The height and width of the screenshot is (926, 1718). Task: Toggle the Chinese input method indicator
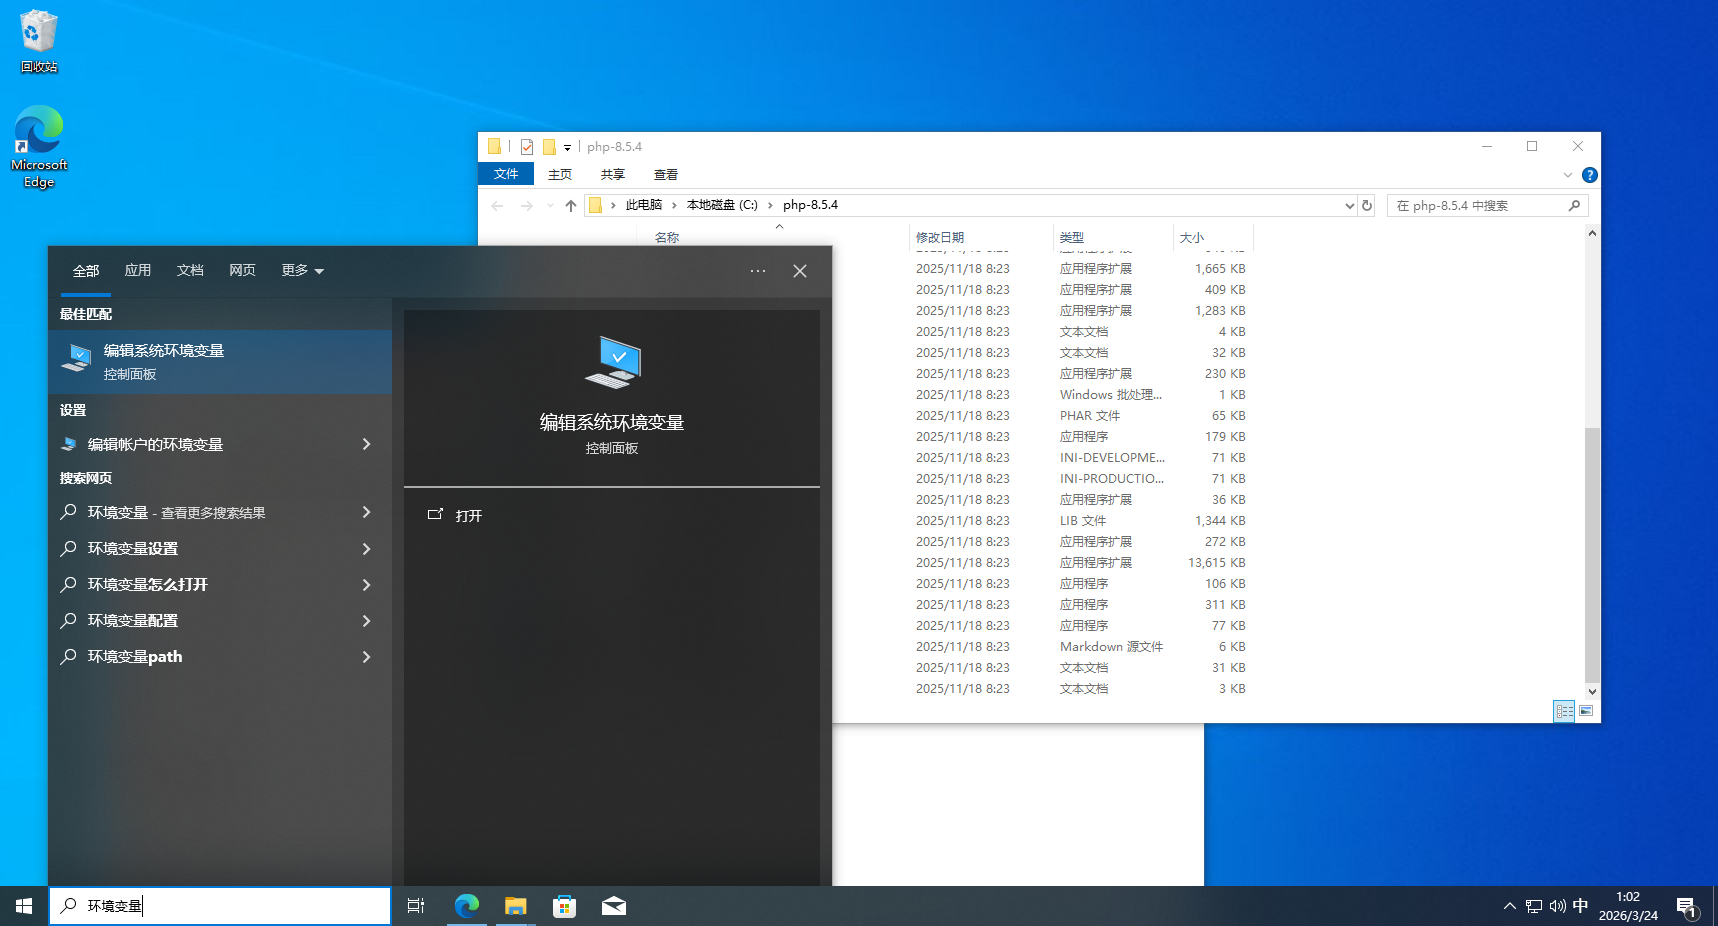1580,906
